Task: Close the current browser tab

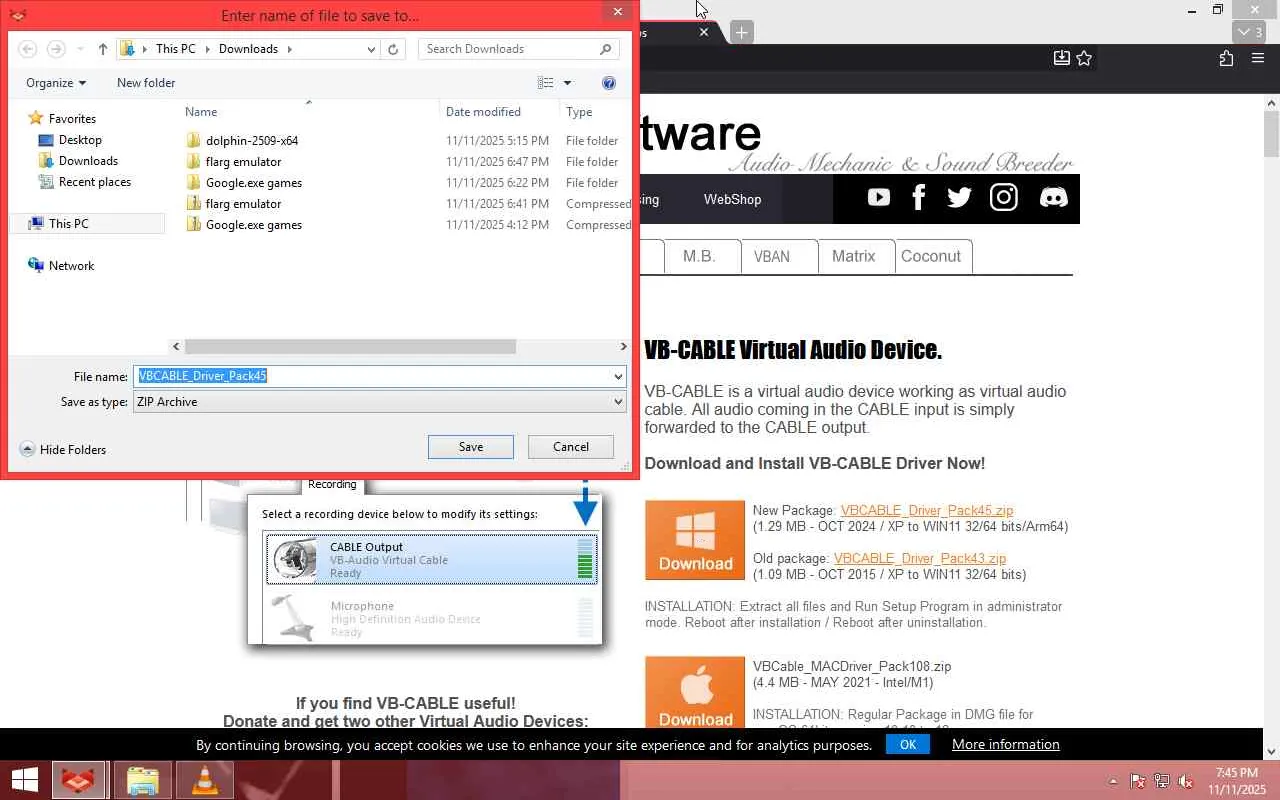Action: (704, 32)
